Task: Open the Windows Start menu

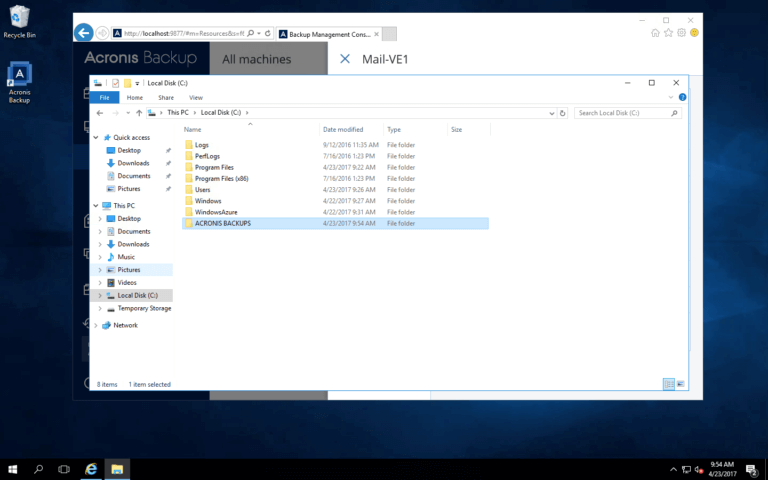Action: point(13,469)
